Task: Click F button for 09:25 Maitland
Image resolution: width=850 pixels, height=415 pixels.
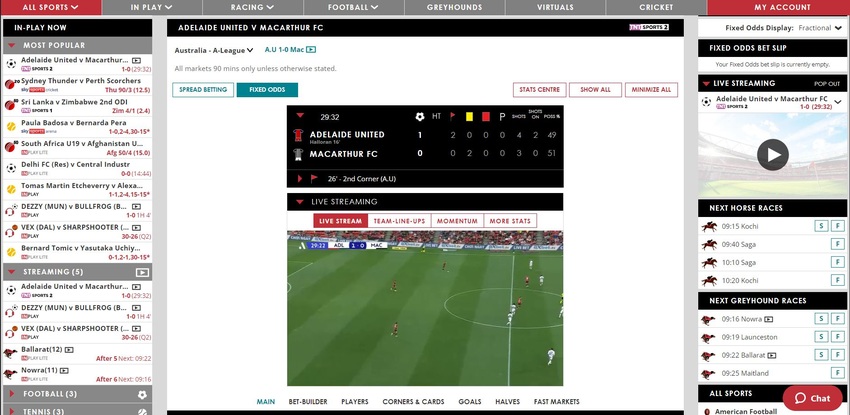Action: (x=838, y=373)
